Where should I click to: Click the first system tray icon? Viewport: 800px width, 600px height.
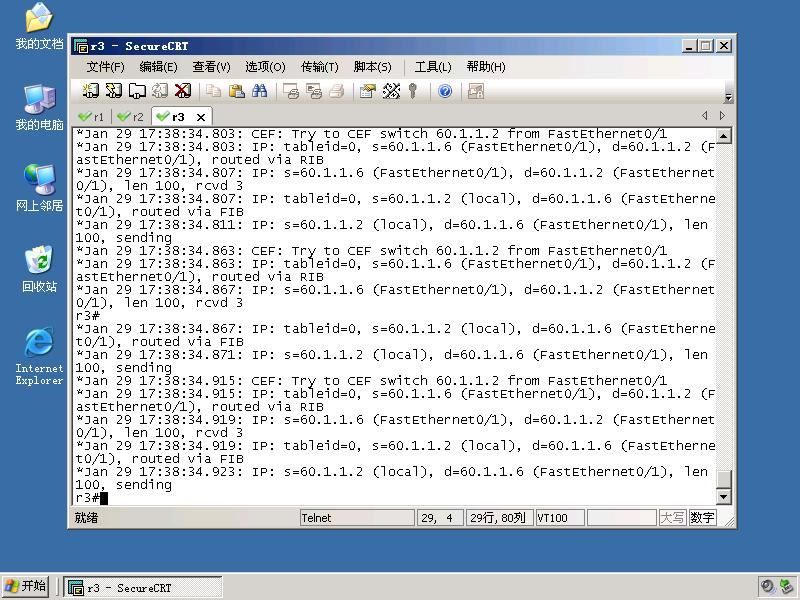point(767,587)
